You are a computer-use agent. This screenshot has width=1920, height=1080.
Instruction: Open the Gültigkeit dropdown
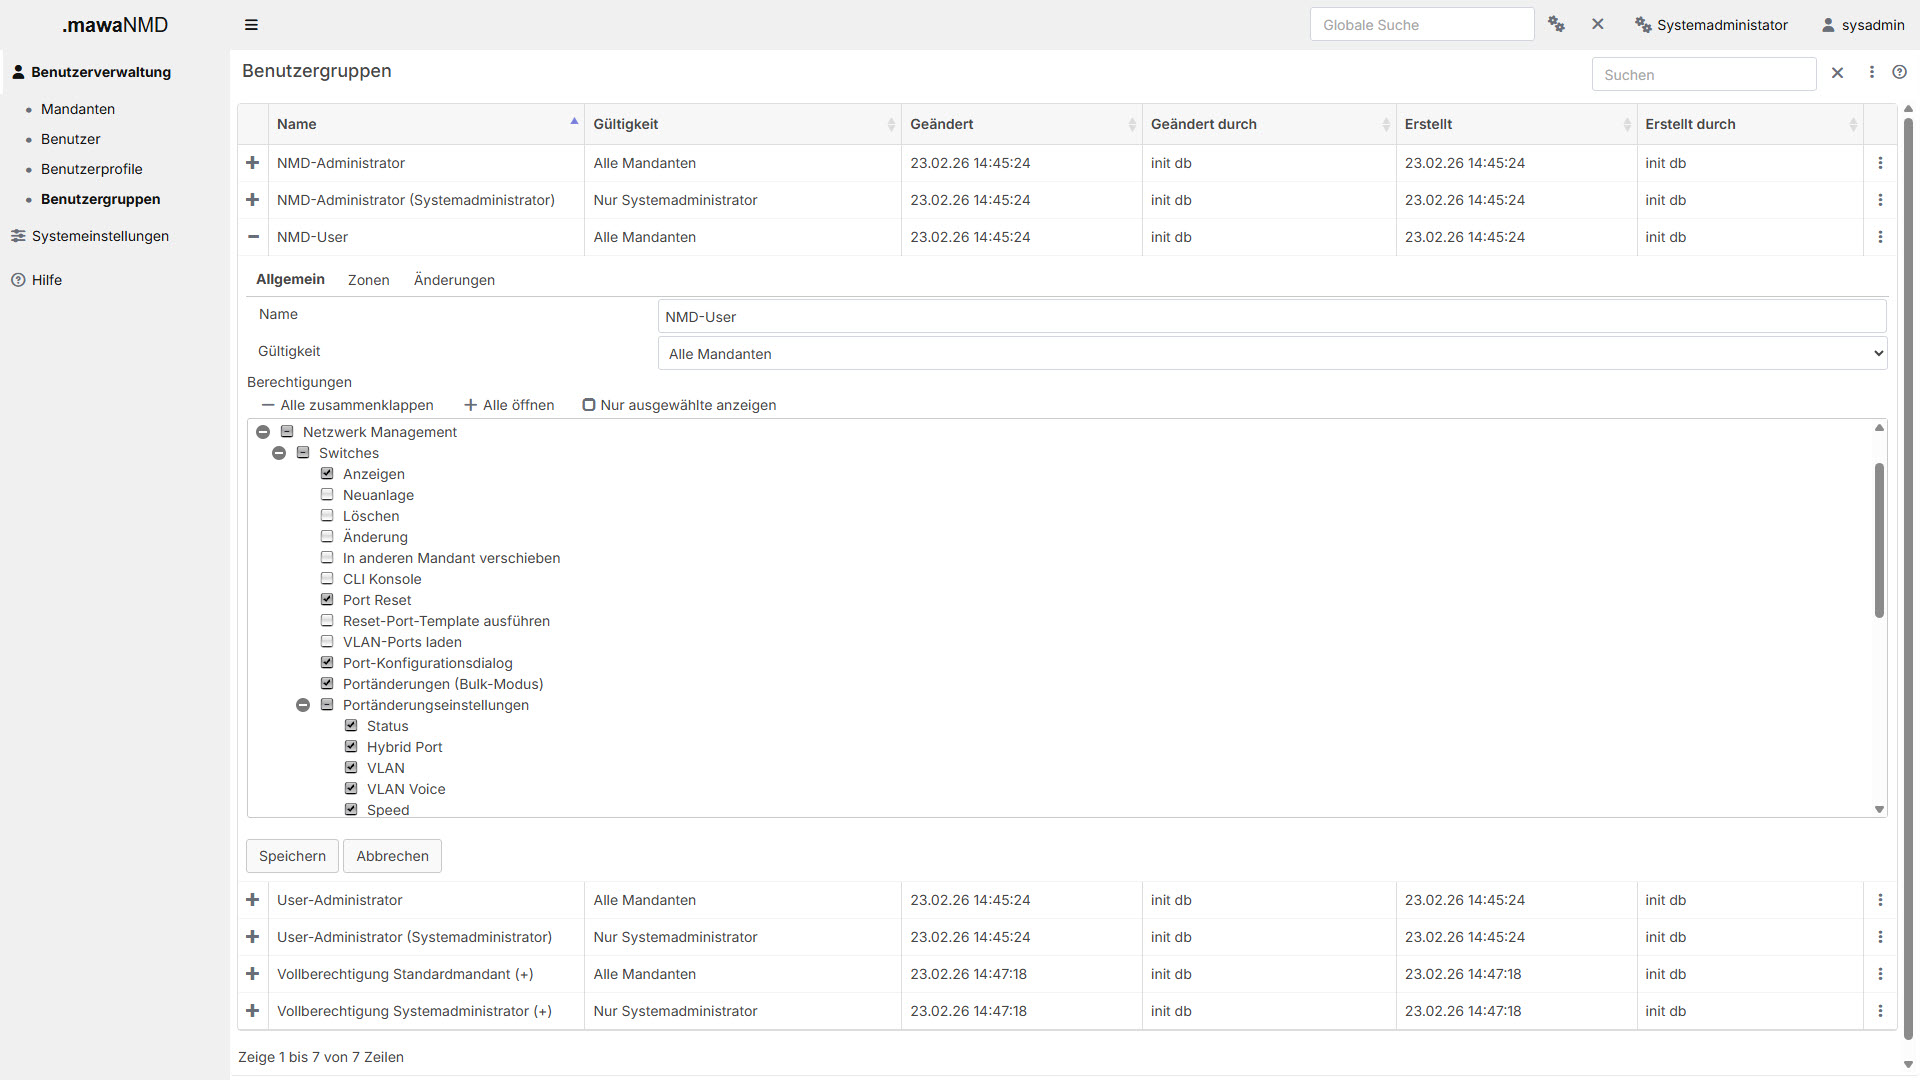(x=1272, y=354)
